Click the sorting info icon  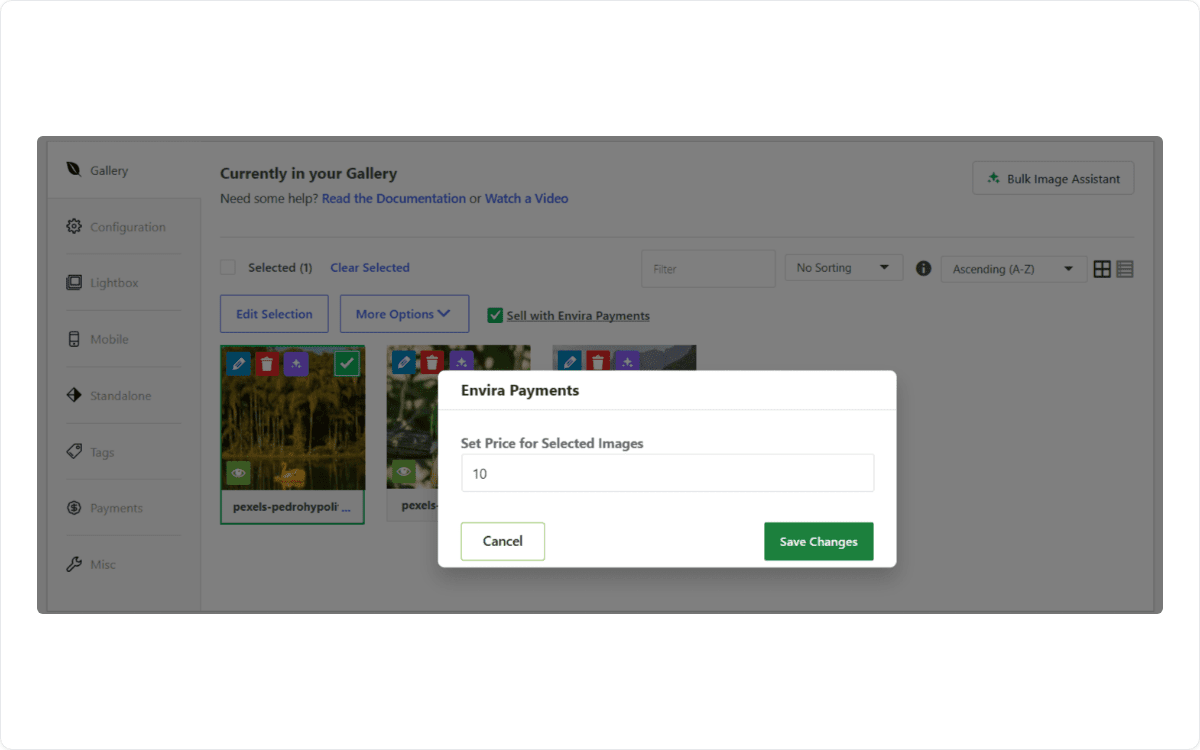click(x=923, y=268)
